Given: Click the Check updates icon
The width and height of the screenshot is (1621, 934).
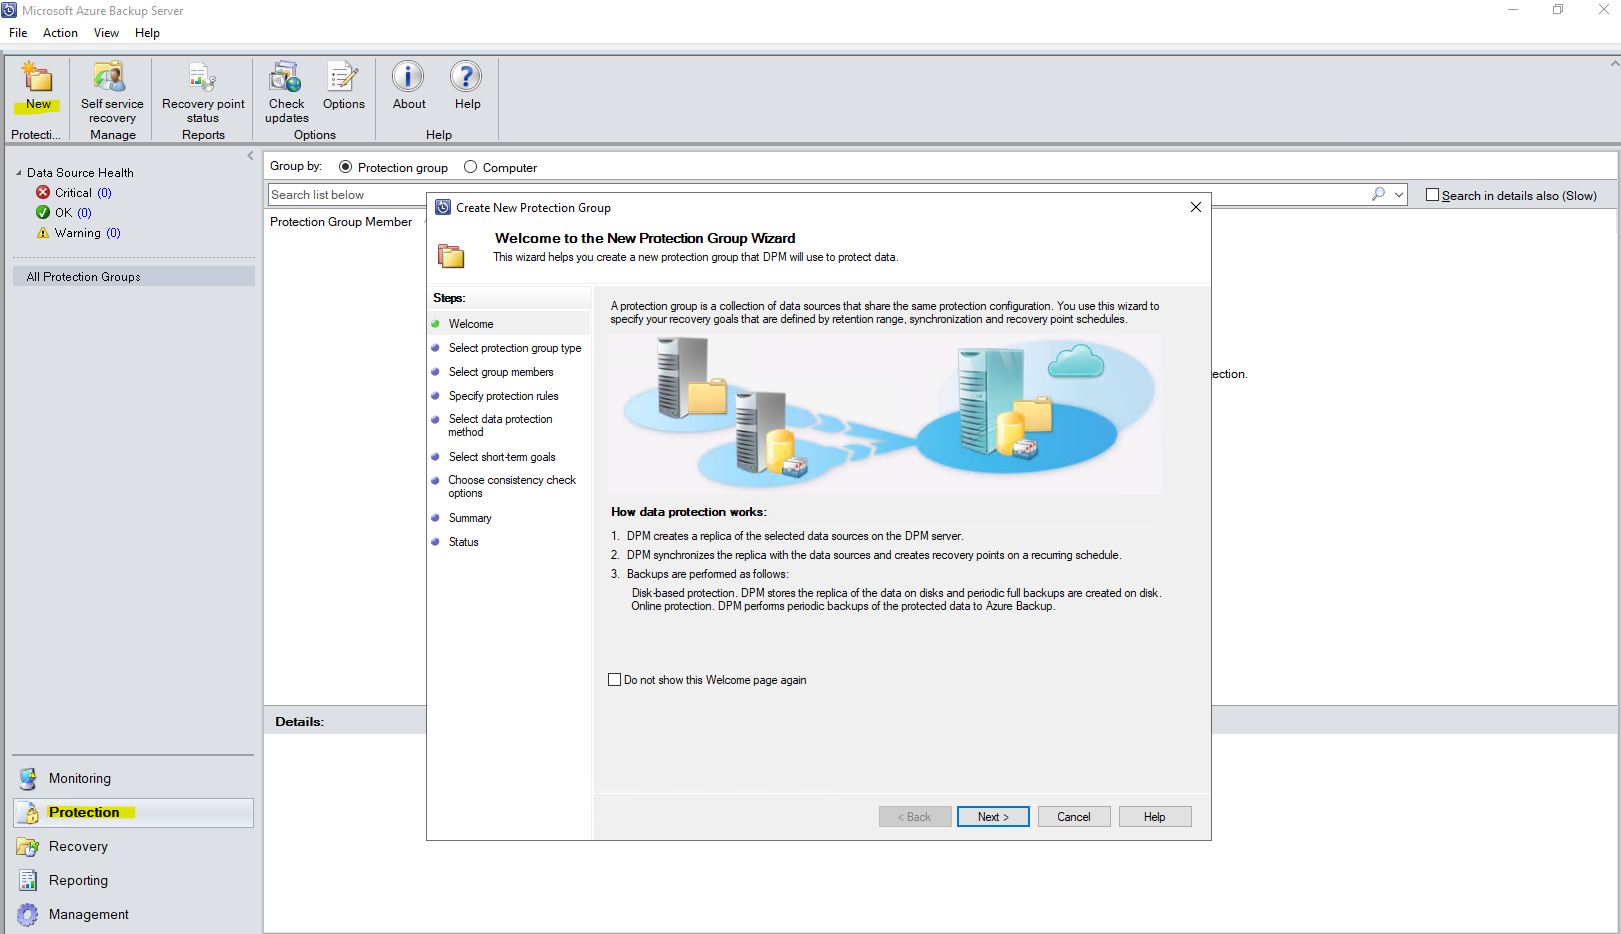Looking at the screenshot, I should [x=286, y=77].
